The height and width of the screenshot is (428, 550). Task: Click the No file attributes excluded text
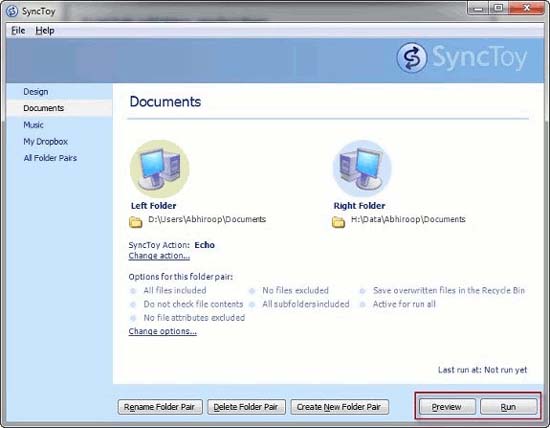pos(194,317)
